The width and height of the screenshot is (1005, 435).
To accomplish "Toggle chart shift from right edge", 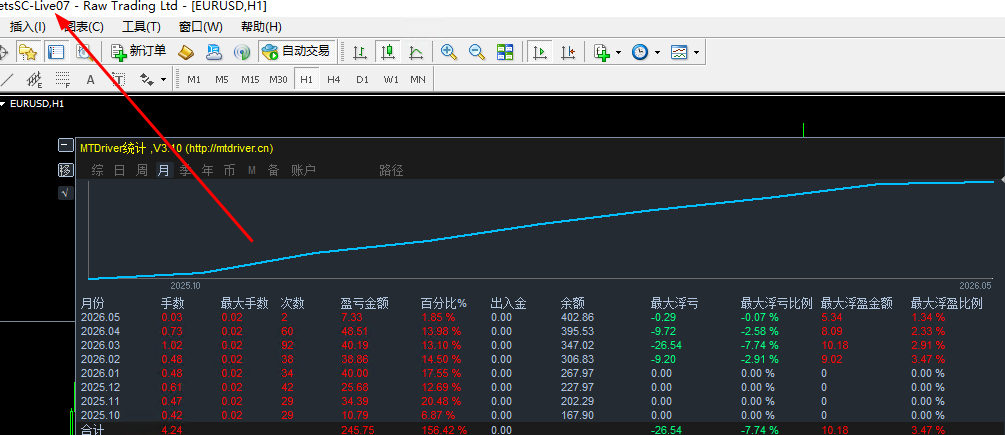I will tap(568, 52).
